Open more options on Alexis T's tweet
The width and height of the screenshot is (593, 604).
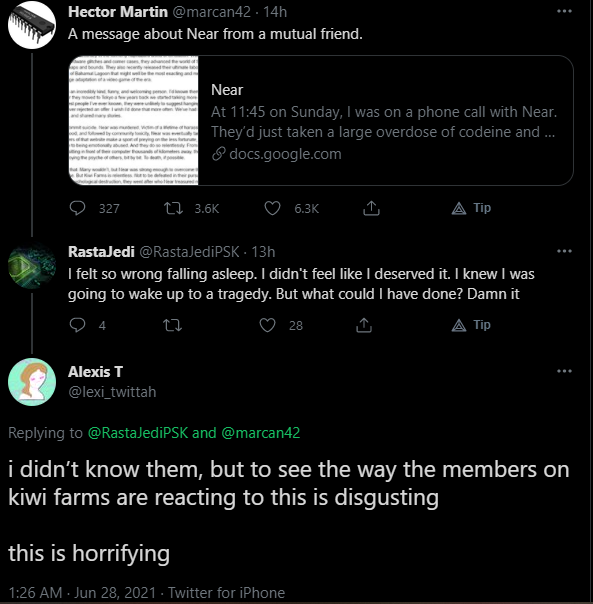pos(564,371)
